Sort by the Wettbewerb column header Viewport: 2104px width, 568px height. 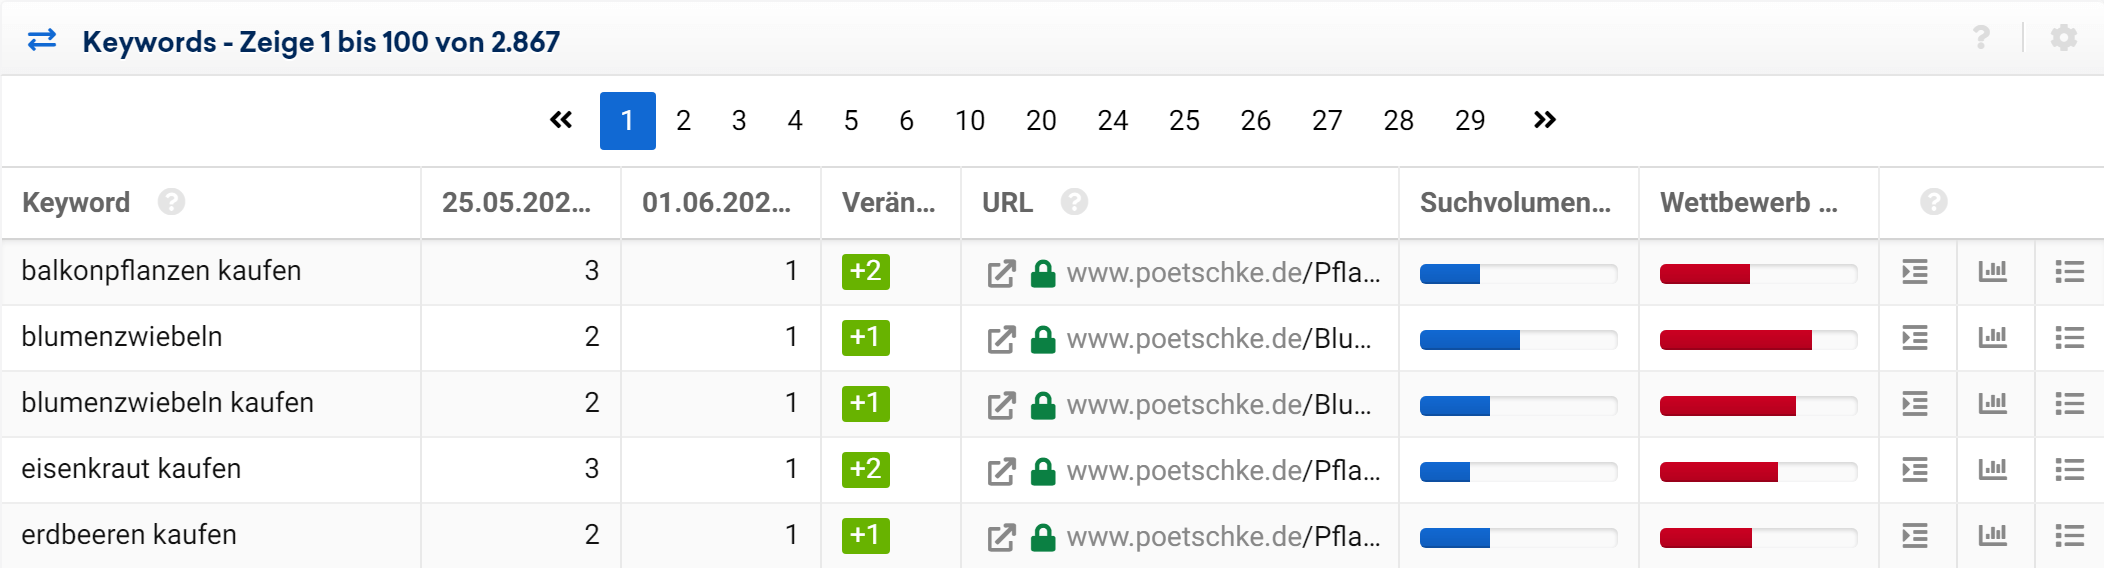(1748, 203)
